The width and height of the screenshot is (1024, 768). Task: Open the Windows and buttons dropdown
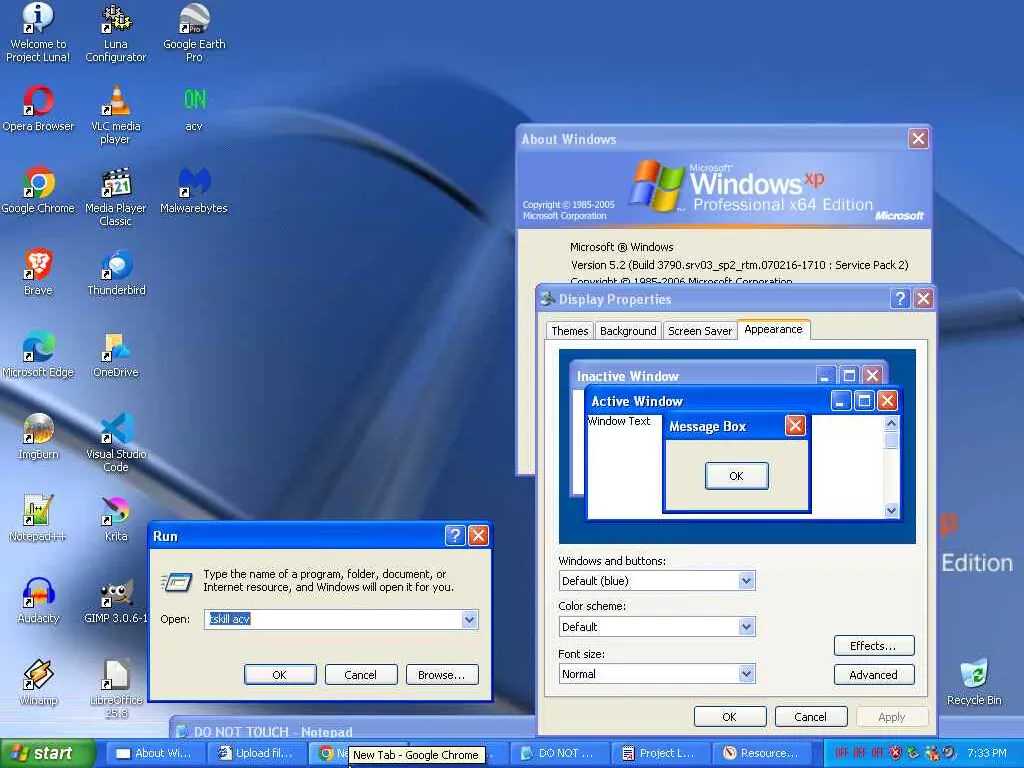pos(746,581)
